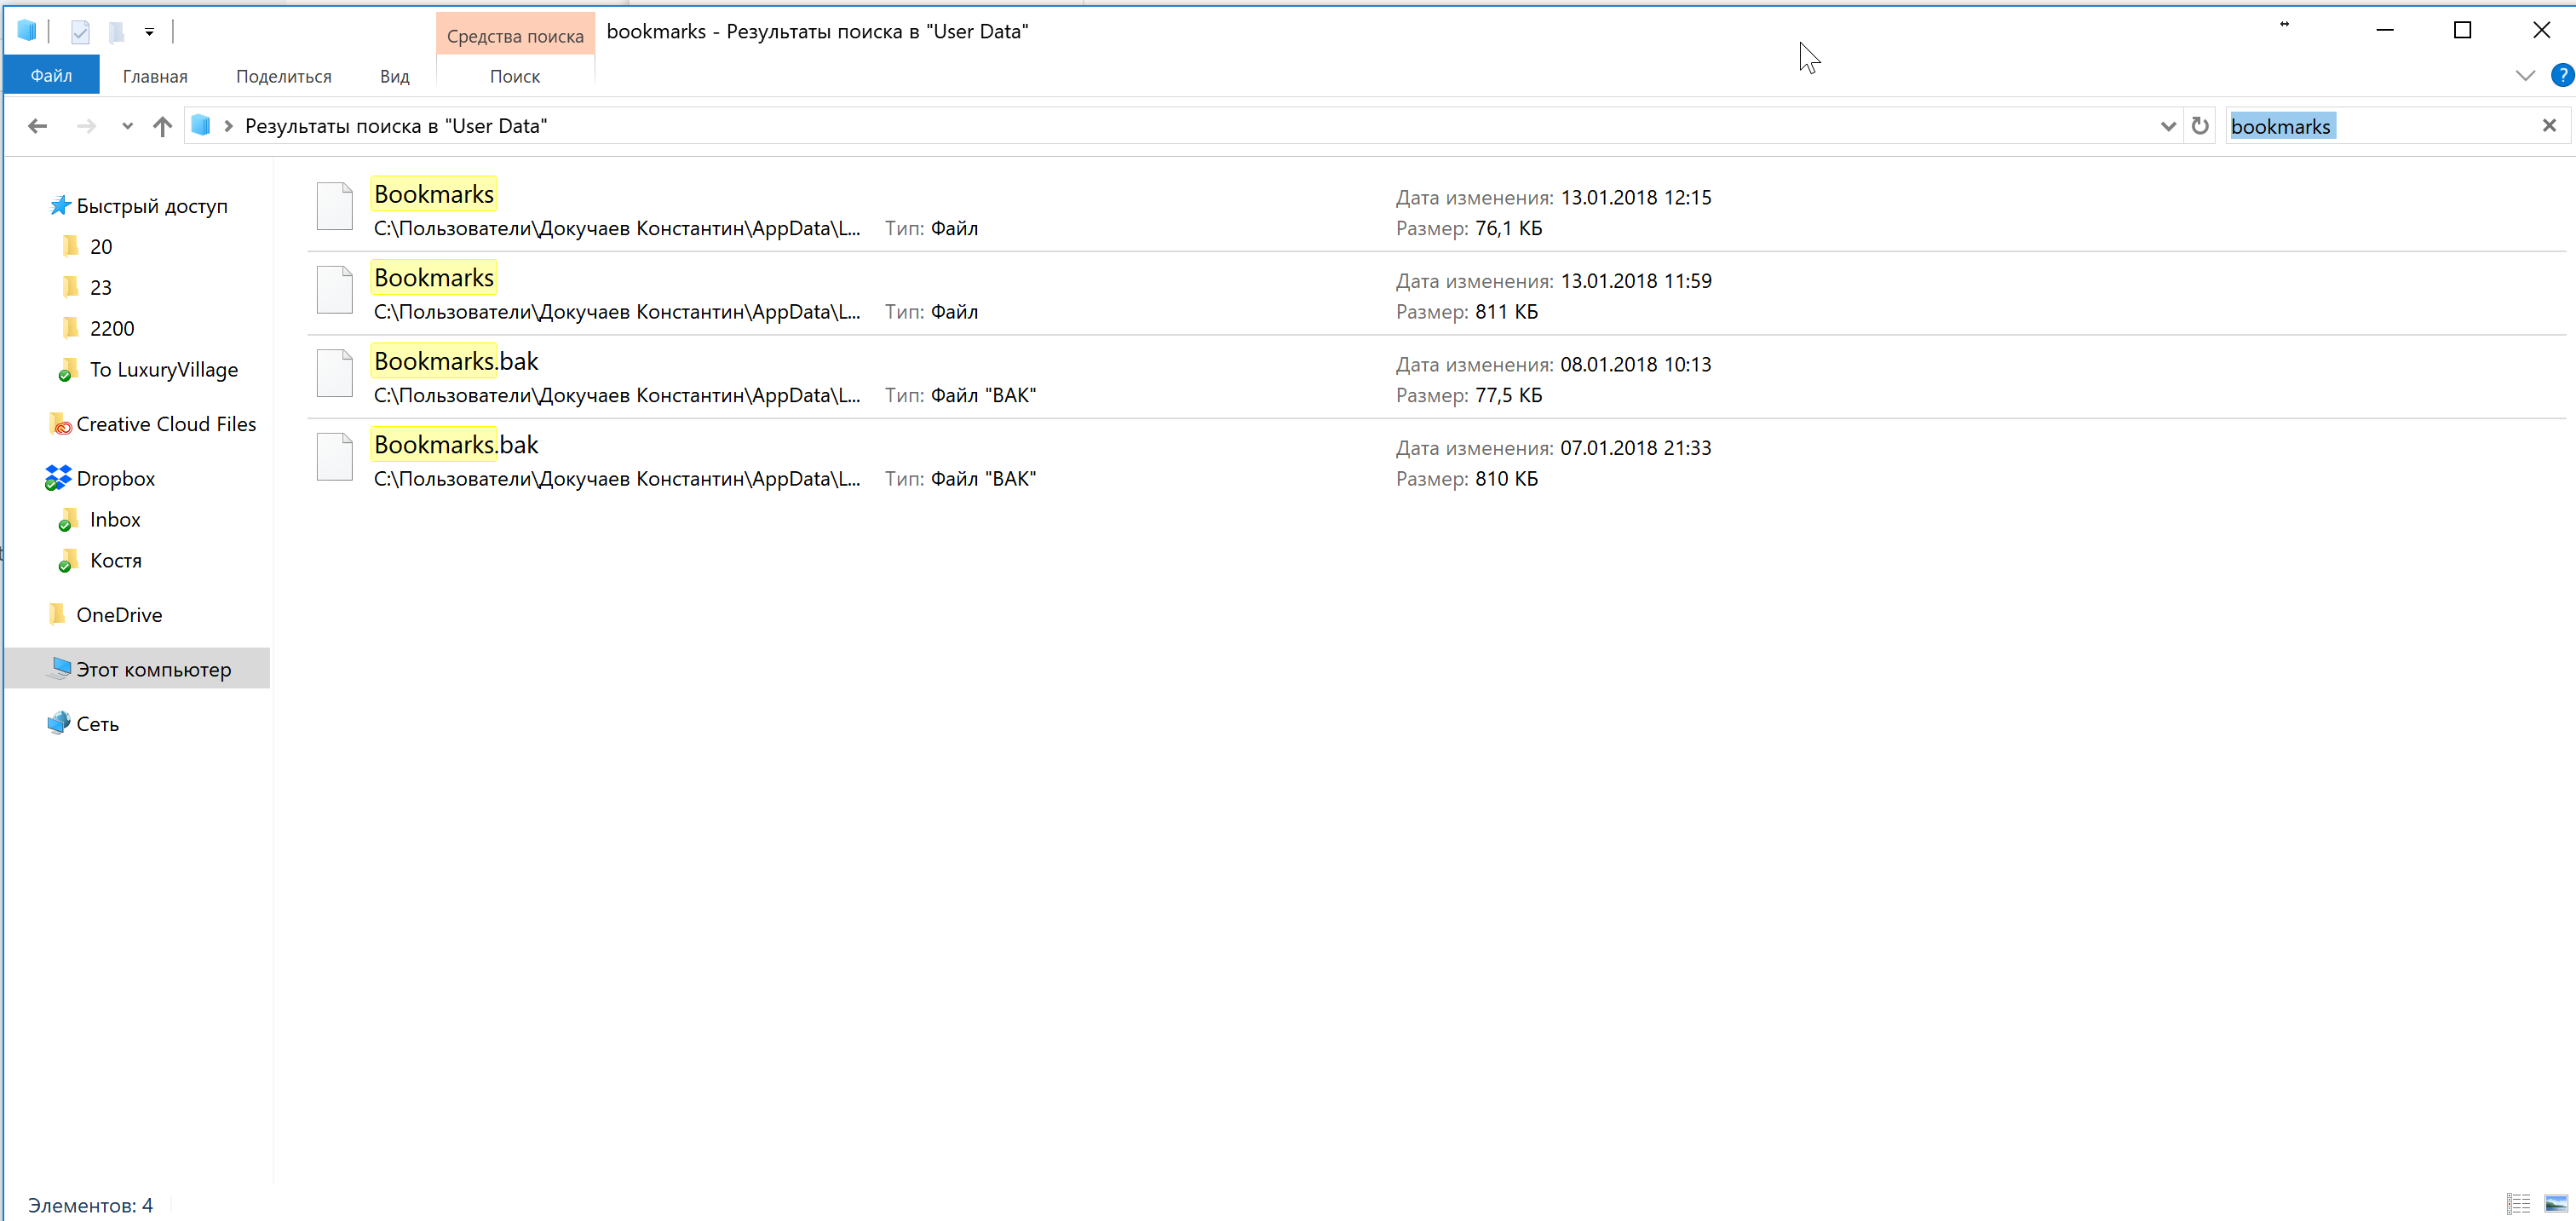
Task: Clear the bookmarks search query
Action: coord(2548,126)
